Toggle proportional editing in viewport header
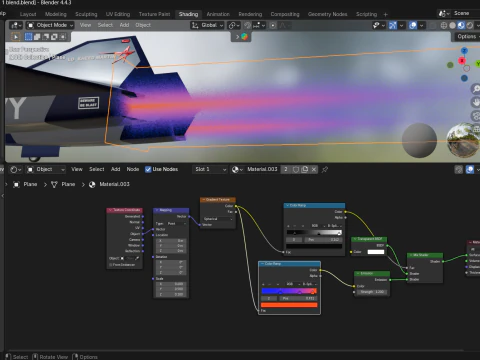This screenshot has width=480, height=360. pyautogui.click(x=273, y=25)
